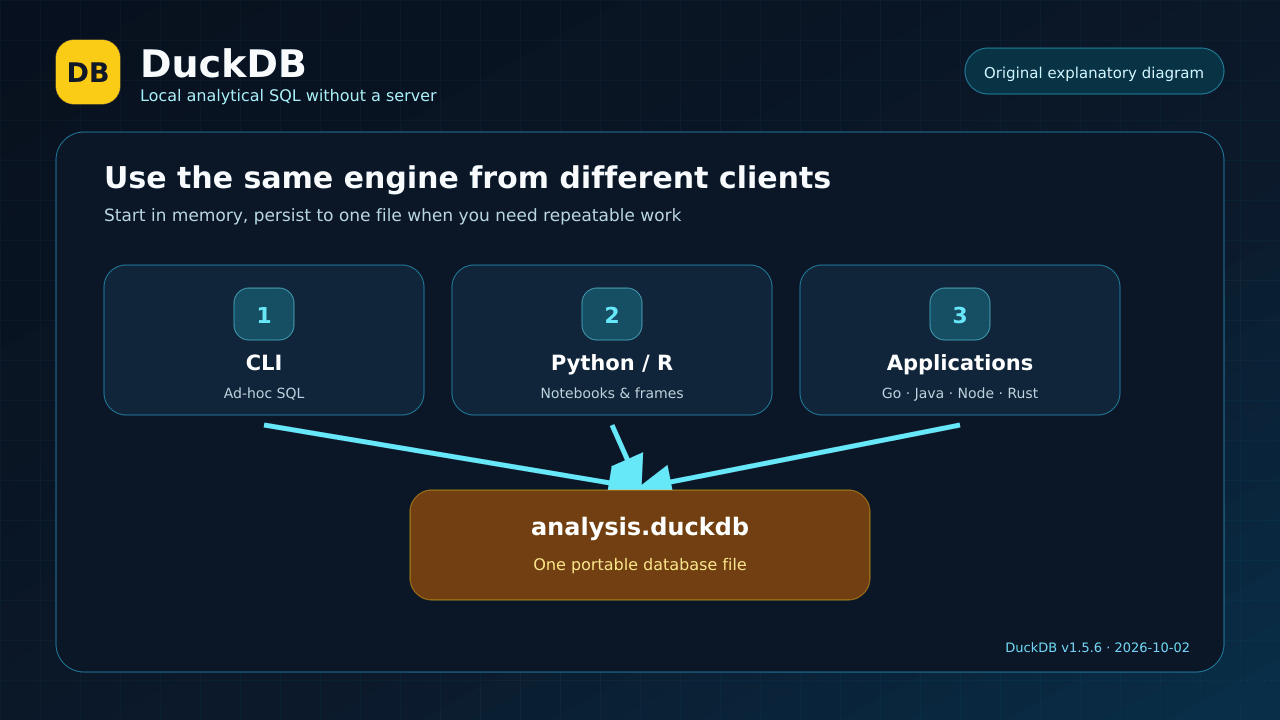Click the 'Python / R' card title
The width and height of the screenshot is (1280, 720).
click(x=612, y=363)
